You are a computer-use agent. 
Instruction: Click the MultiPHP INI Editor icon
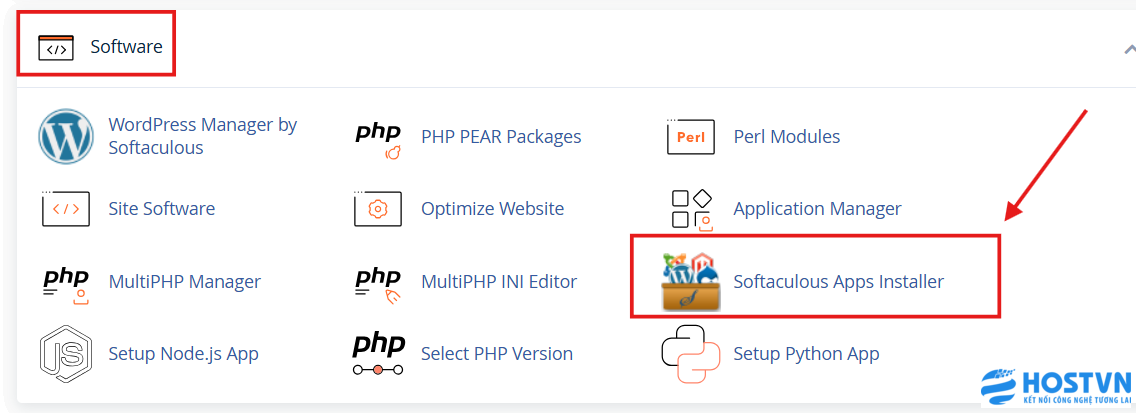tap(378, 282)
